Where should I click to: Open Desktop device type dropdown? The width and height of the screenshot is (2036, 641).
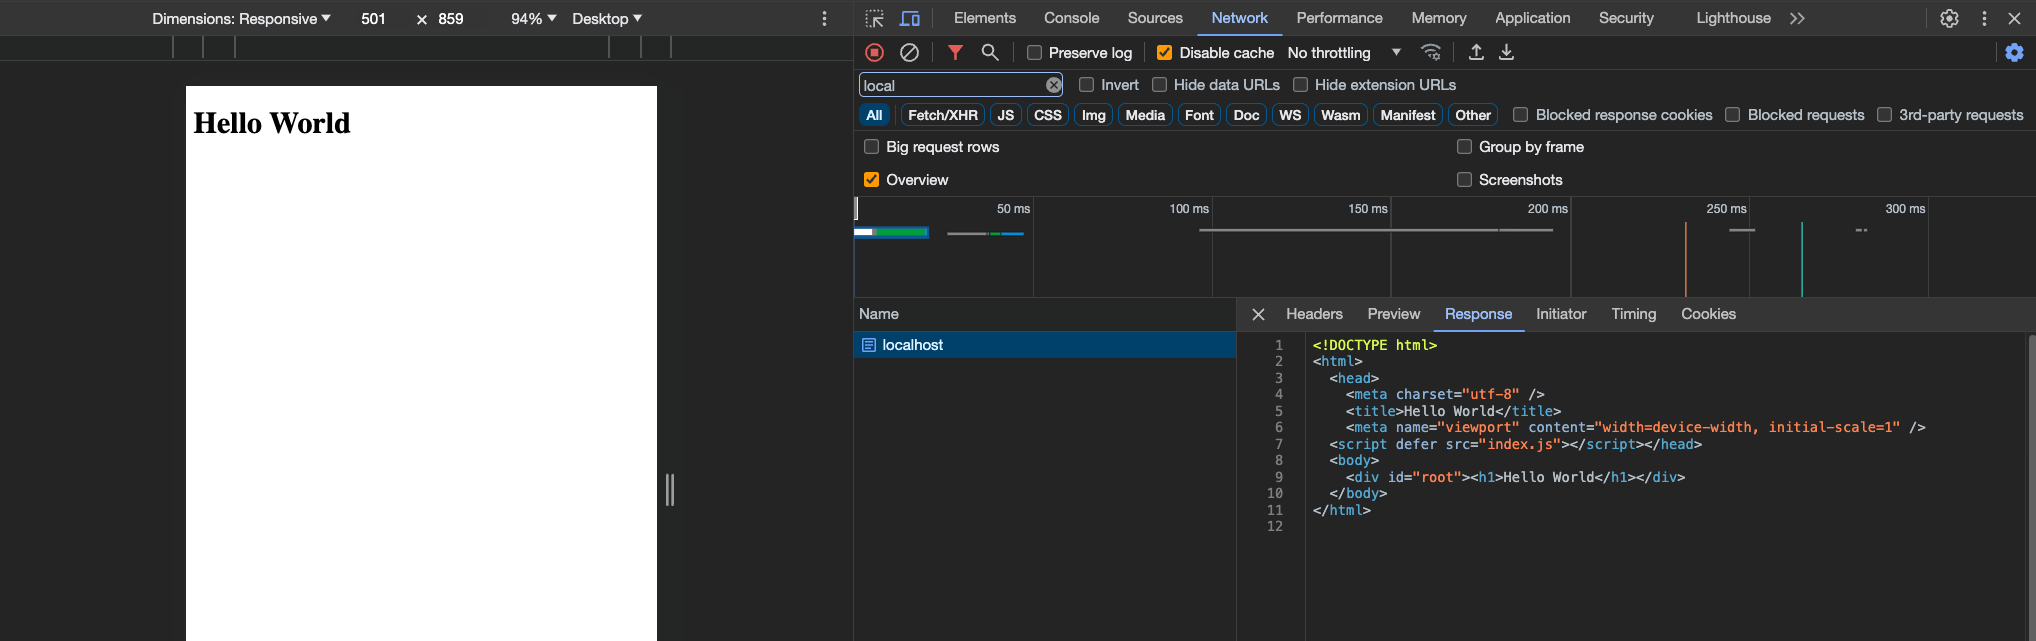coord(607,18)
